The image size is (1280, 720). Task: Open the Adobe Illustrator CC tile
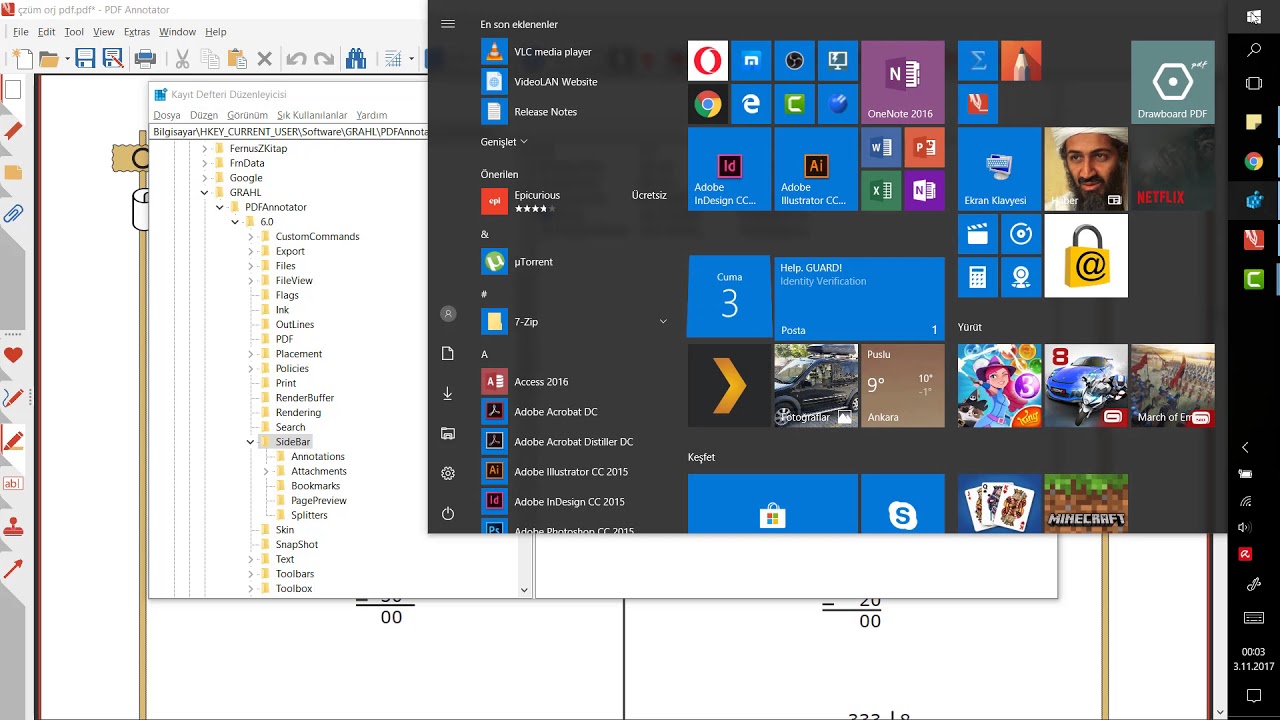[816, 169]
